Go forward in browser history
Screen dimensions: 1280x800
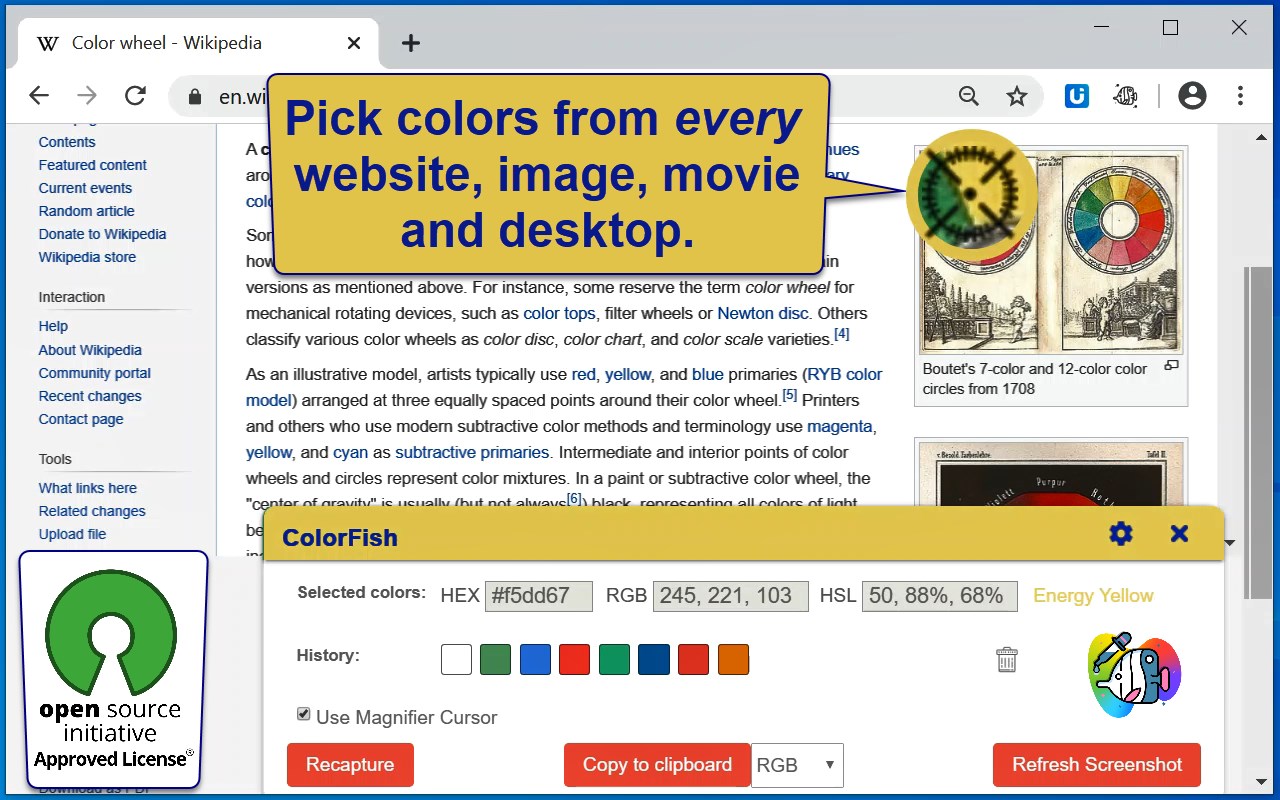[x=88, y=96]
